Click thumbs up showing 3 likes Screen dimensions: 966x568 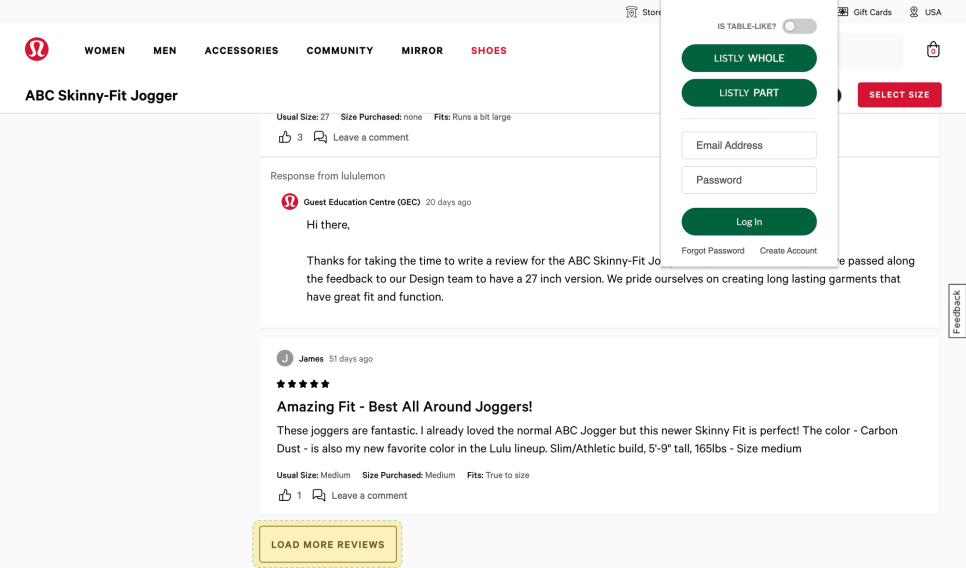[285, 137]
